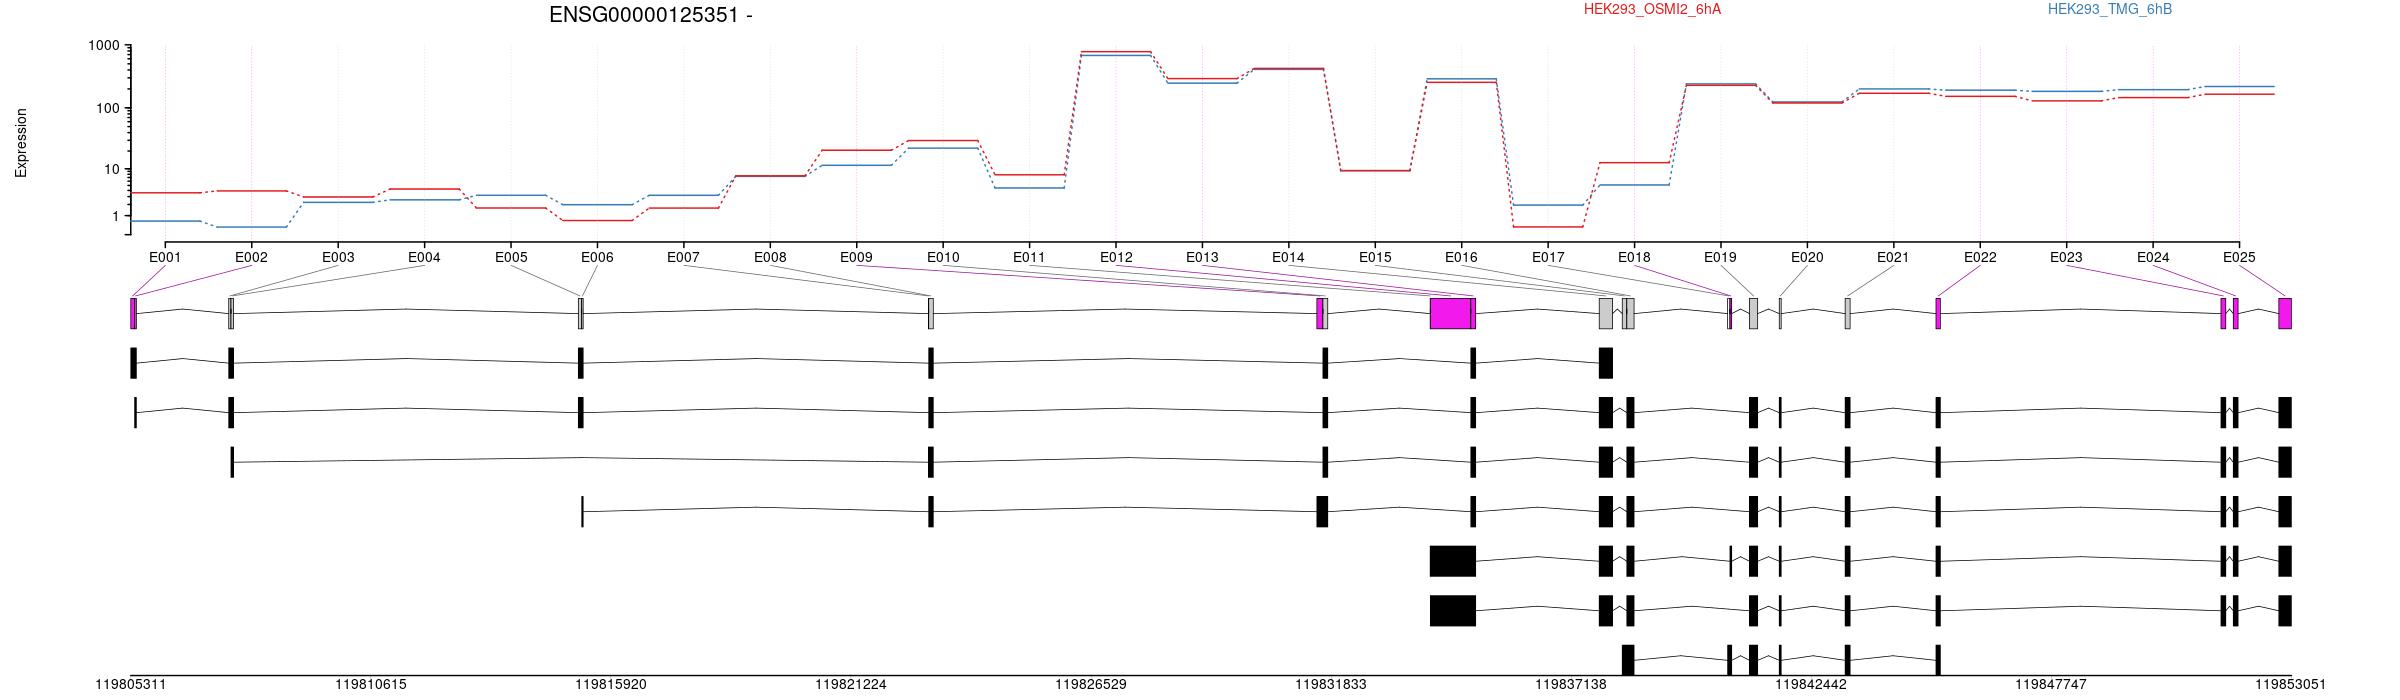
Task: Click genomic coordinate 119815920
Action: pos(611,685)
